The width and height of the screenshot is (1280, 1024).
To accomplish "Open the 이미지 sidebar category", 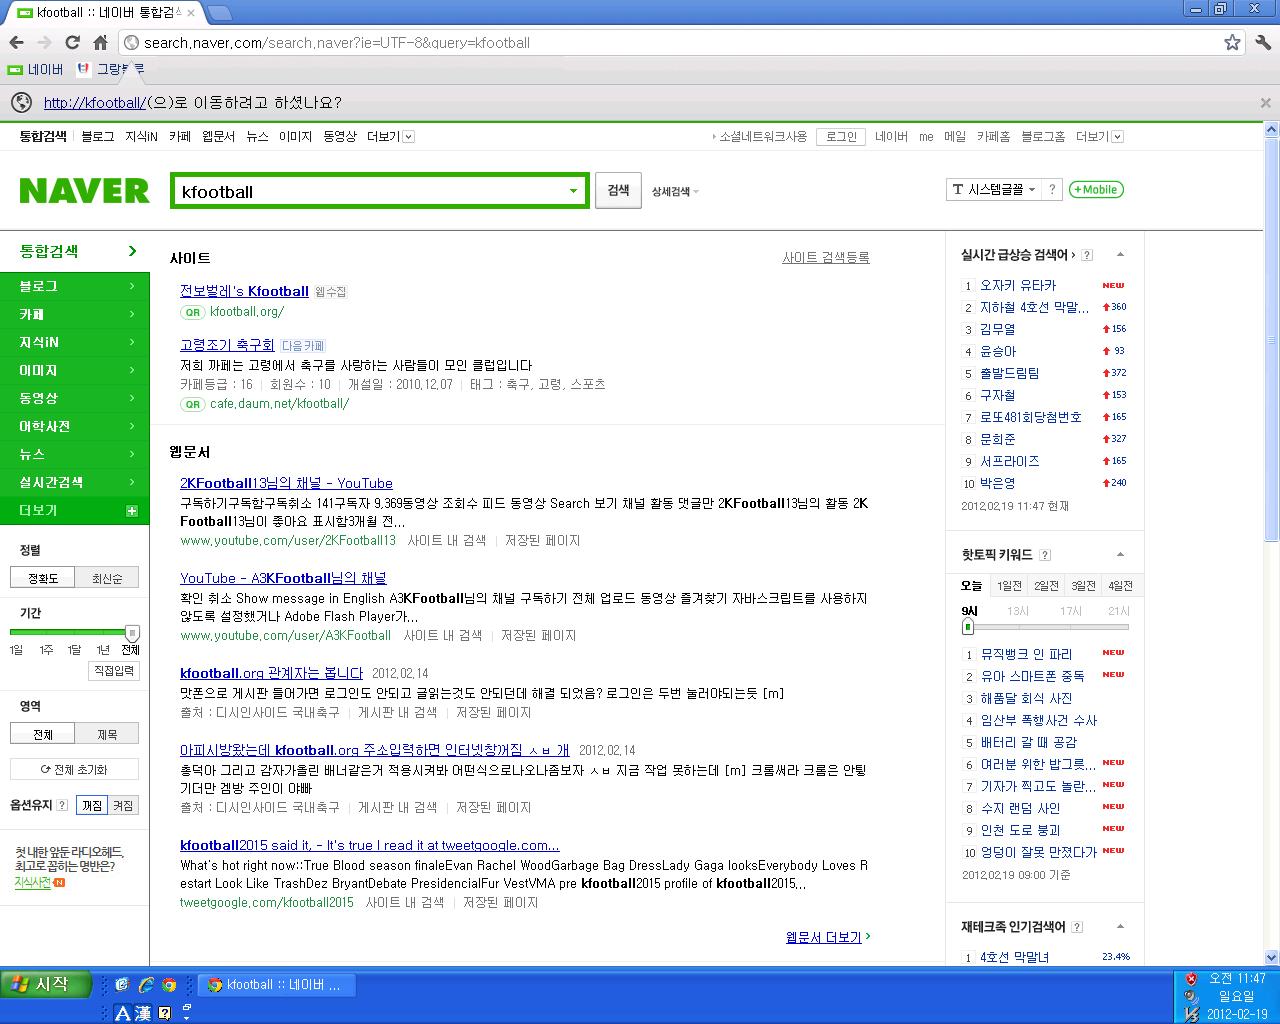I will coord(75,370).
